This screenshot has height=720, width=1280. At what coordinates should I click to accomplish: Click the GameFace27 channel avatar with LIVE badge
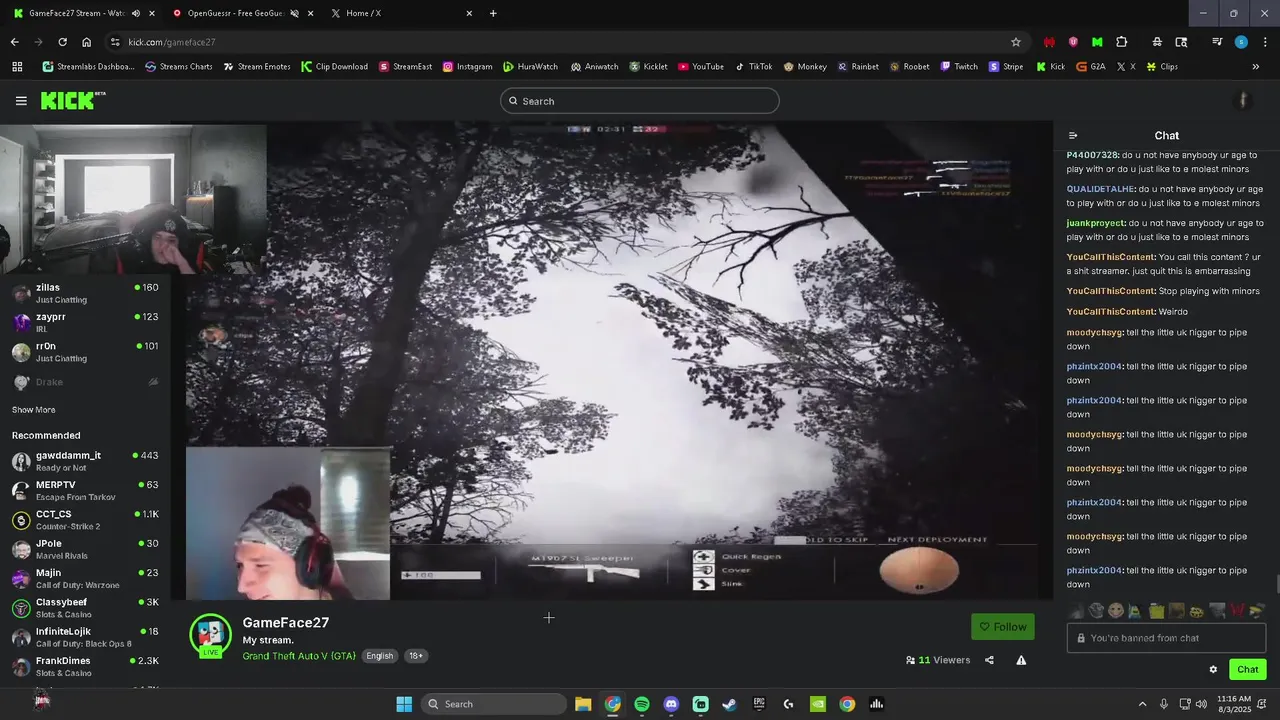click(210, 636)
